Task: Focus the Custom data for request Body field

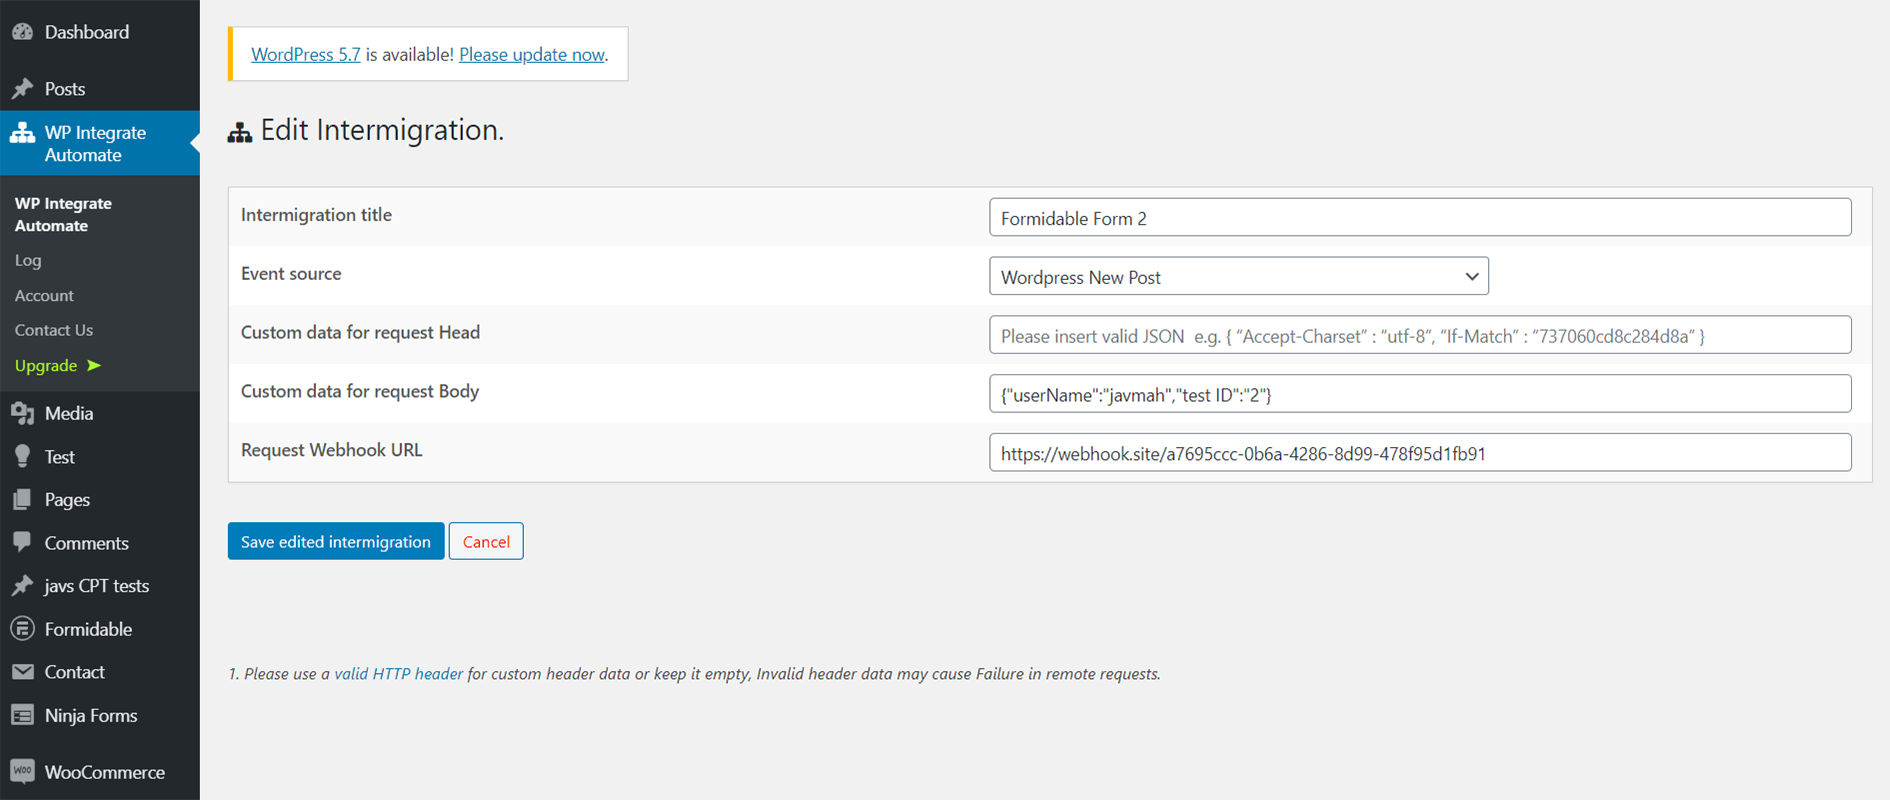Action: pos(1420,394)
